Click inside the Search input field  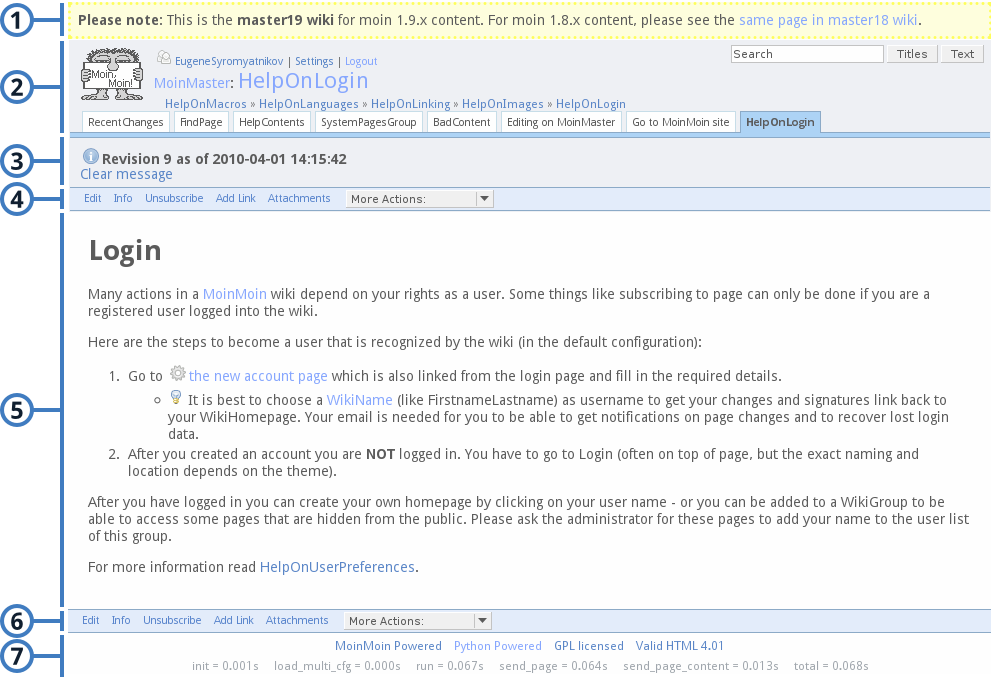[806, 53]
